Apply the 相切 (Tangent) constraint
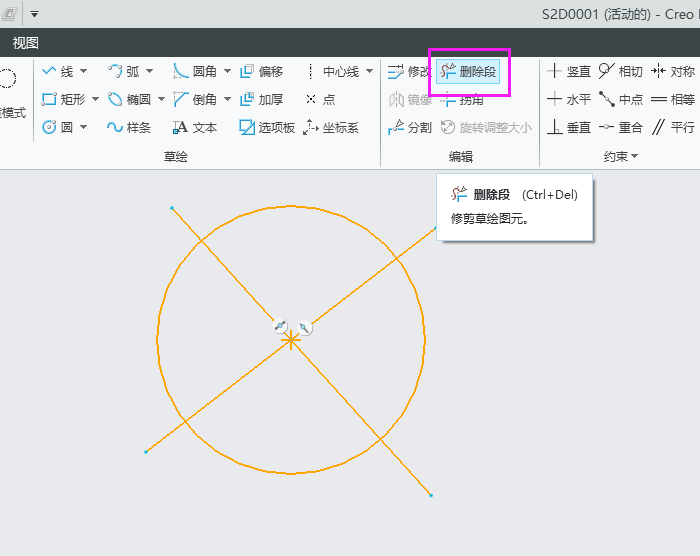Viewport: 700px width, 556px height. [x=621, y=71]
